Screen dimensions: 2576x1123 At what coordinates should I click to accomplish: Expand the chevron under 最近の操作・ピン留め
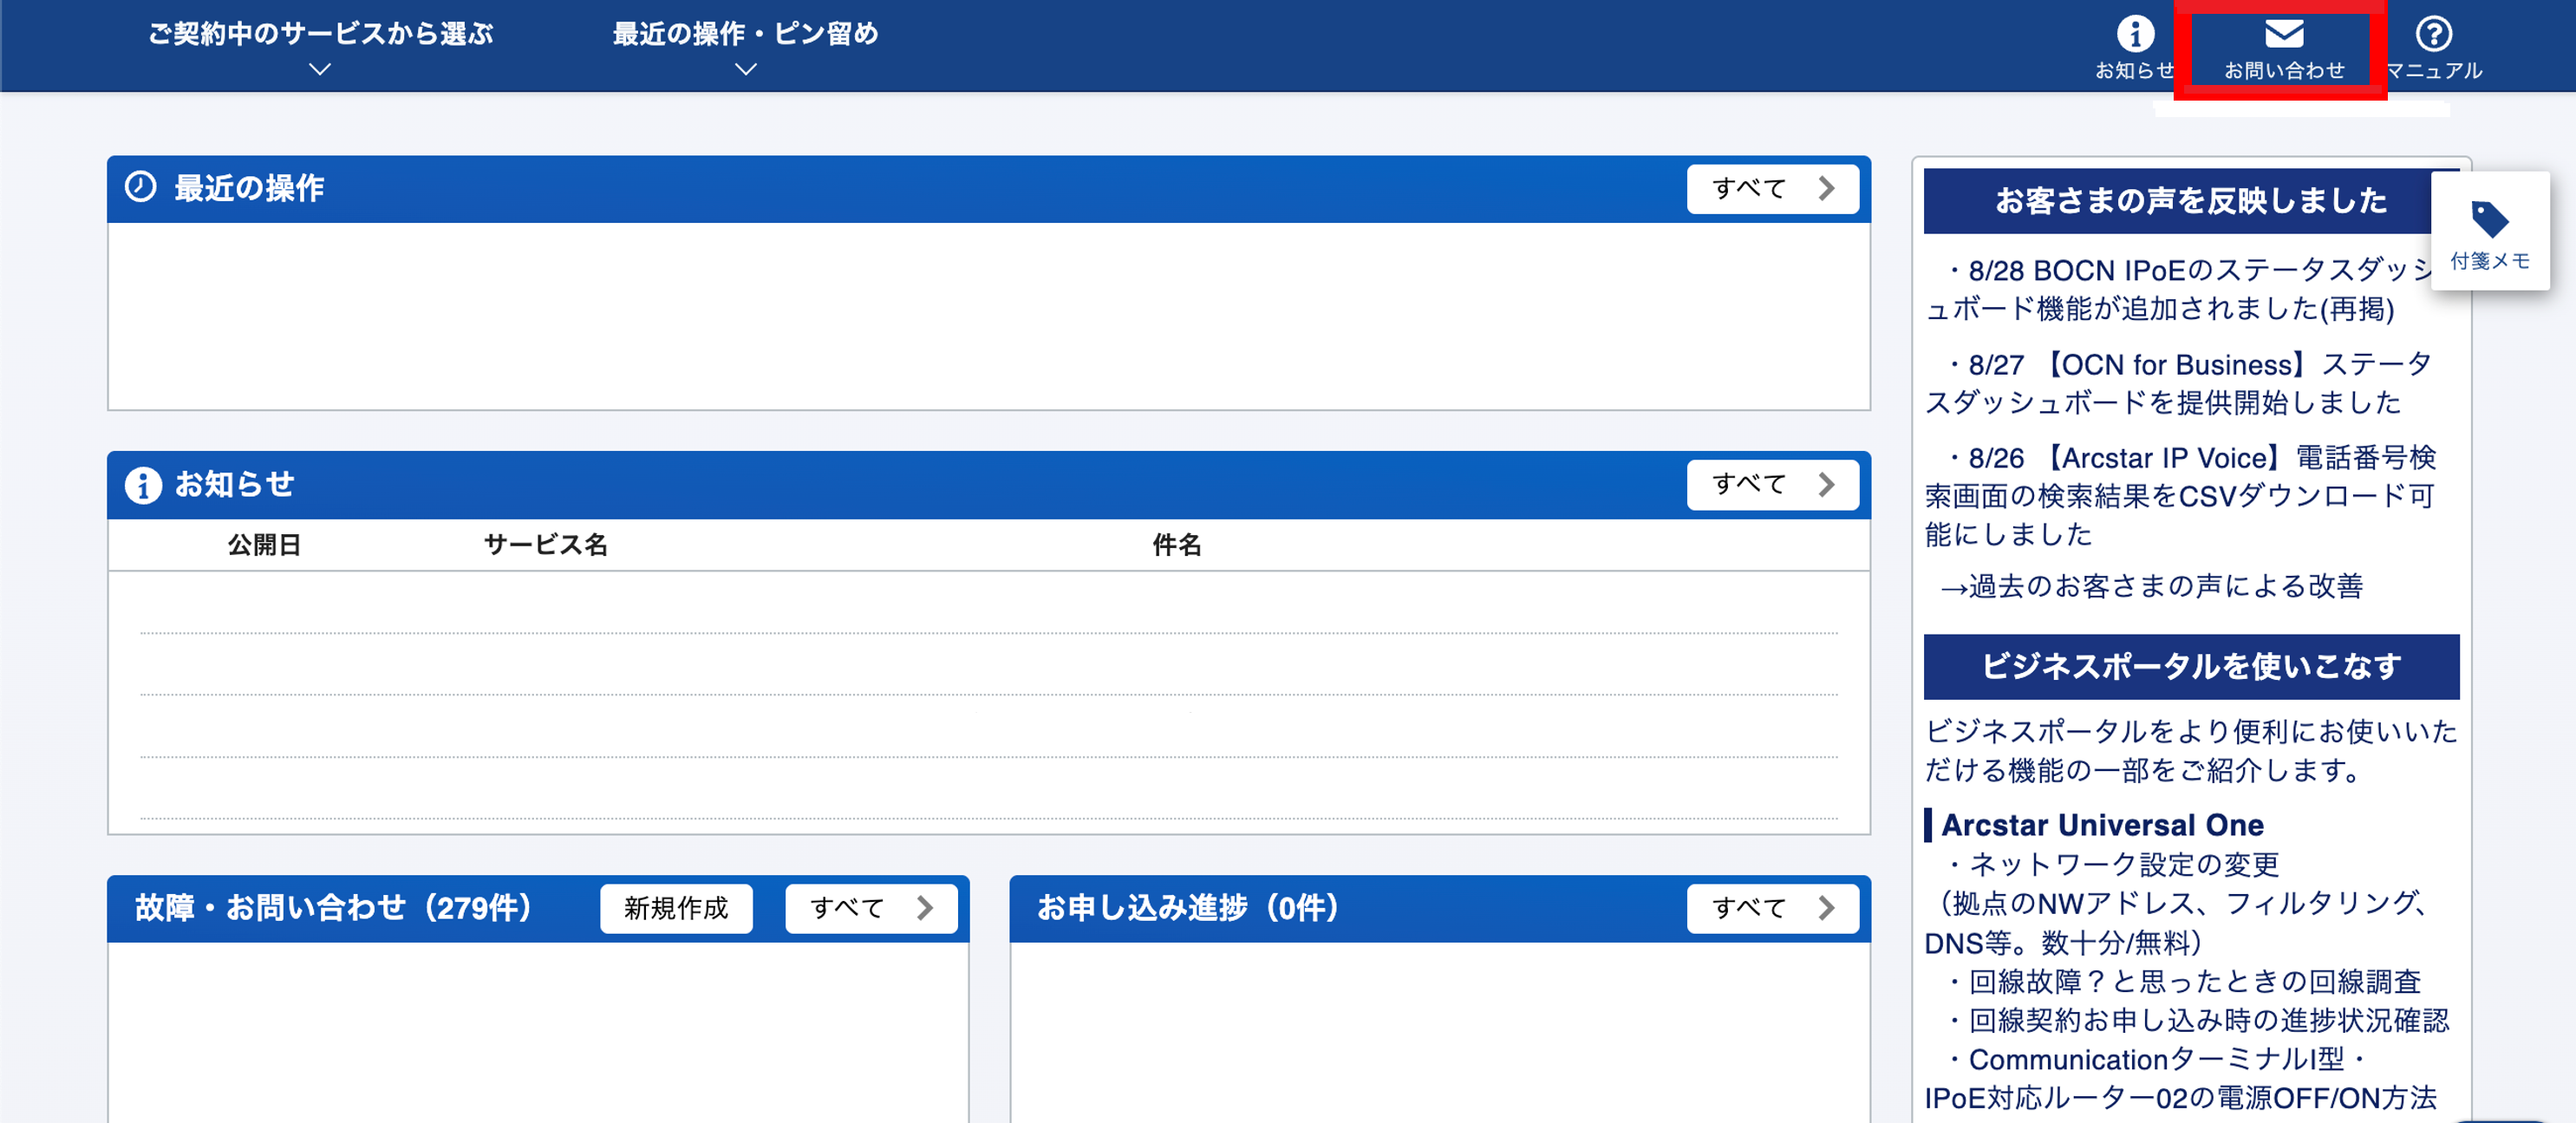[x=744, y=70]
